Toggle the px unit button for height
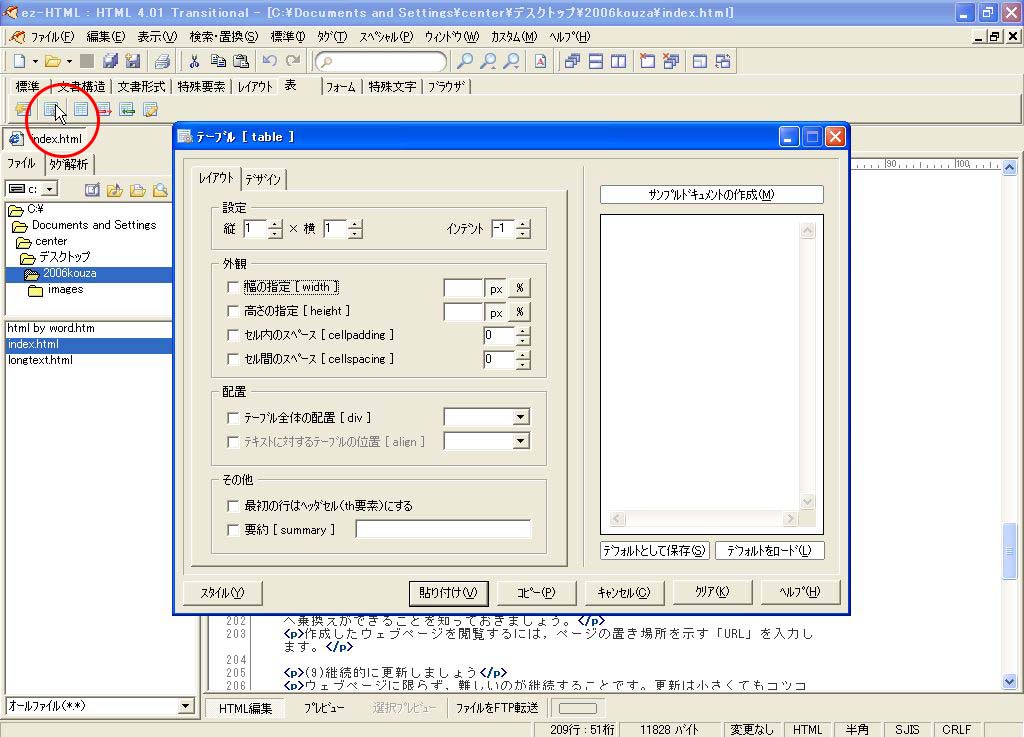Viewport: 1024px width, 737px height. point(496,312)
